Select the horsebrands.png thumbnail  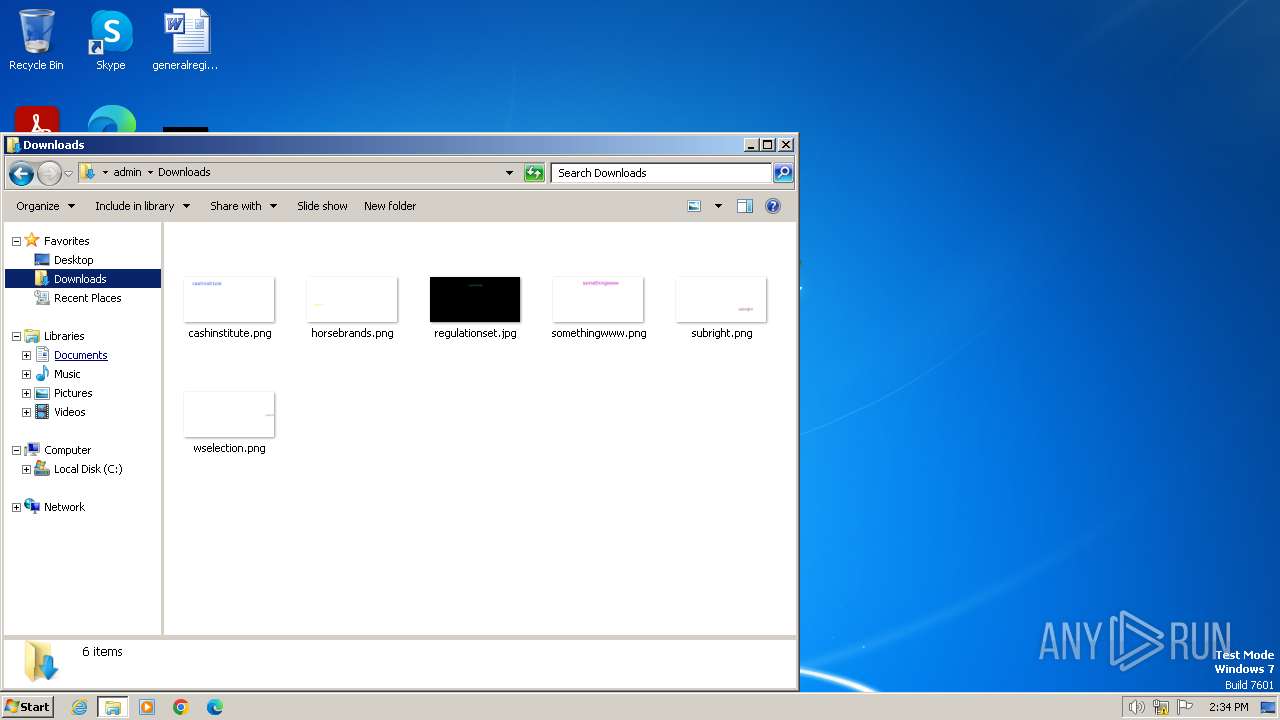pyautogui.click(x=352, y=299)
